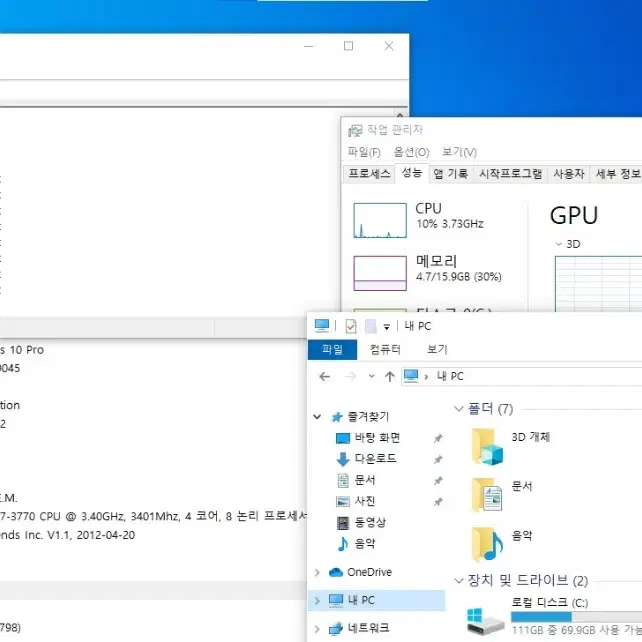The width and height of the screenshot is (642, 642).
Task: Click the Properties checkmark quick access icon
Action: click(x=351, y=326)
